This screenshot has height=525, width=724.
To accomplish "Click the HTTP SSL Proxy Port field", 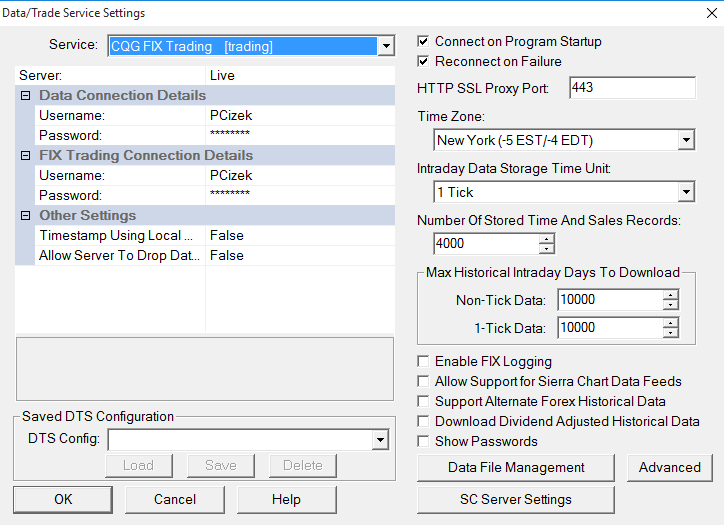I will point(631,88).
